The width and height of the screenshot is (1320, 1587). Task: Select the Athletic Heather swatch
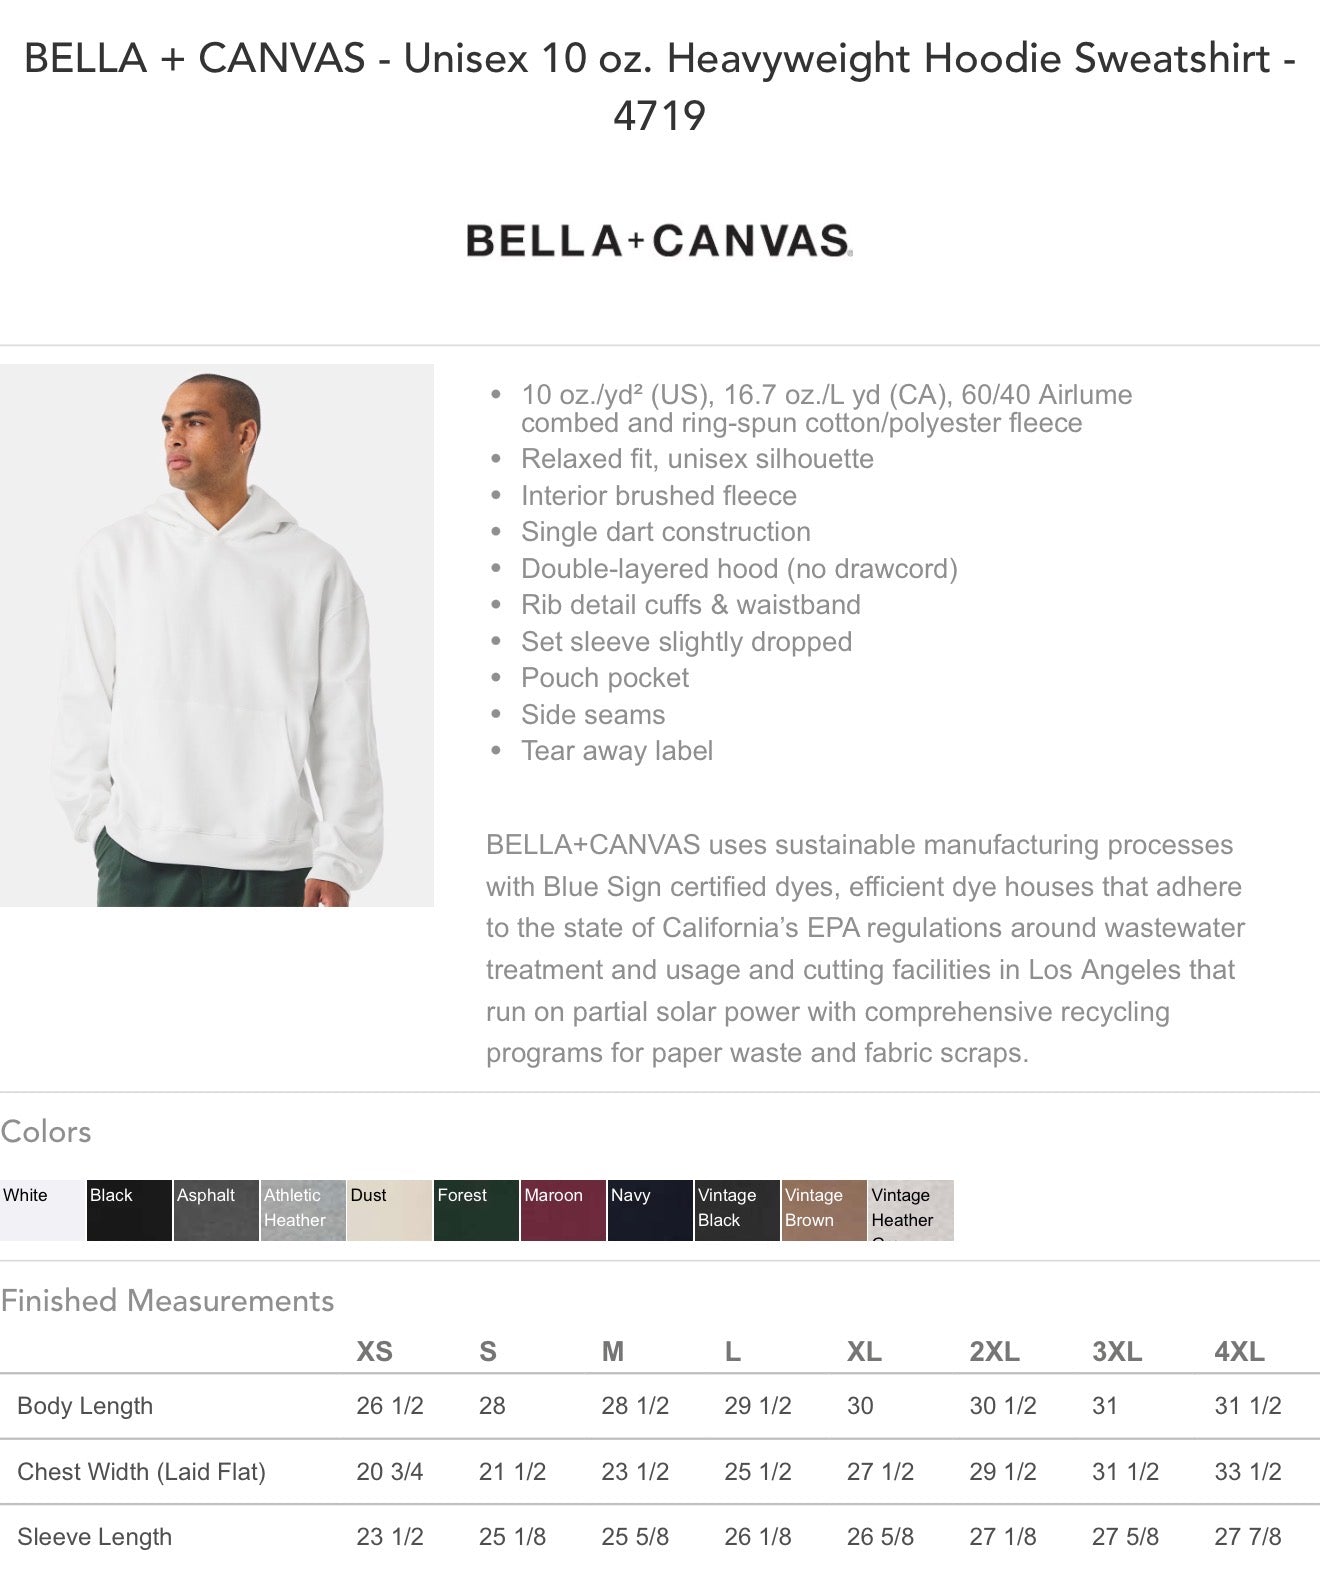pyautogui.click(x=303, y=1210)
